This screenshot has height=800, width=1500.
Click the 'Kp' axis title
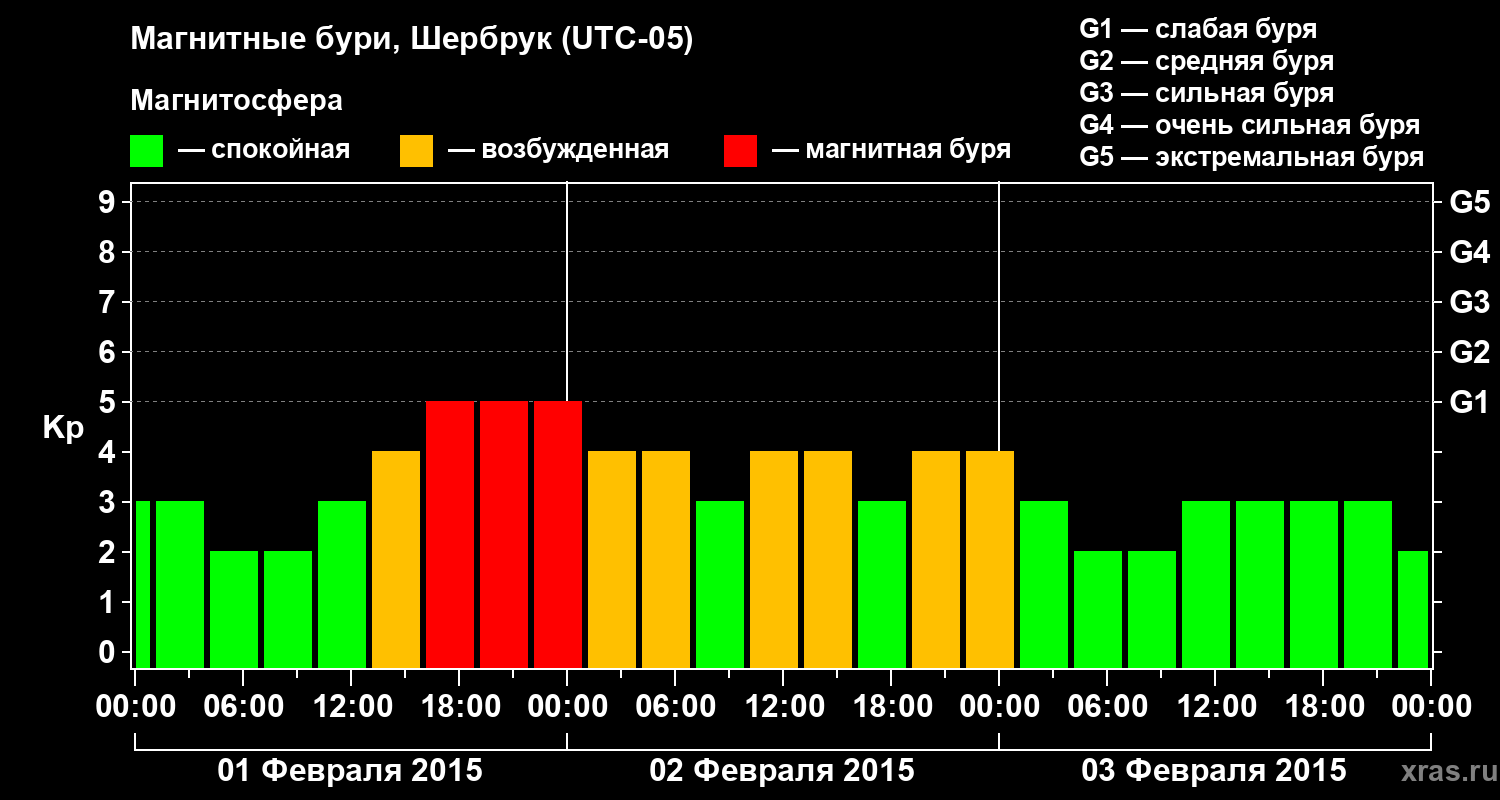click(x=63, y=428)
